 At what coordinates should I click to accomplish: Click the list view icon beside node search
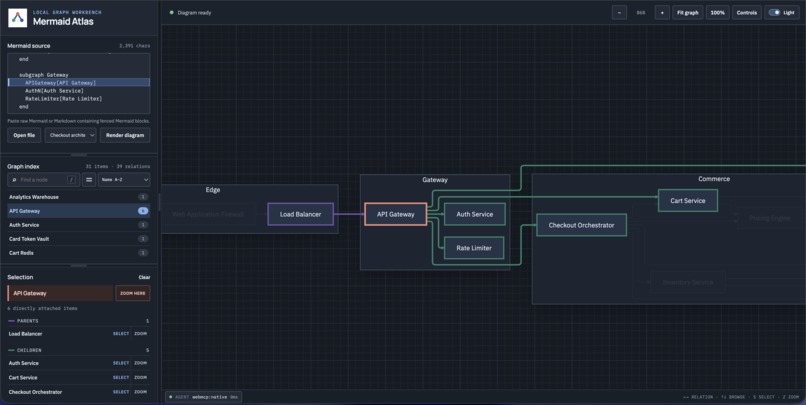89,180
